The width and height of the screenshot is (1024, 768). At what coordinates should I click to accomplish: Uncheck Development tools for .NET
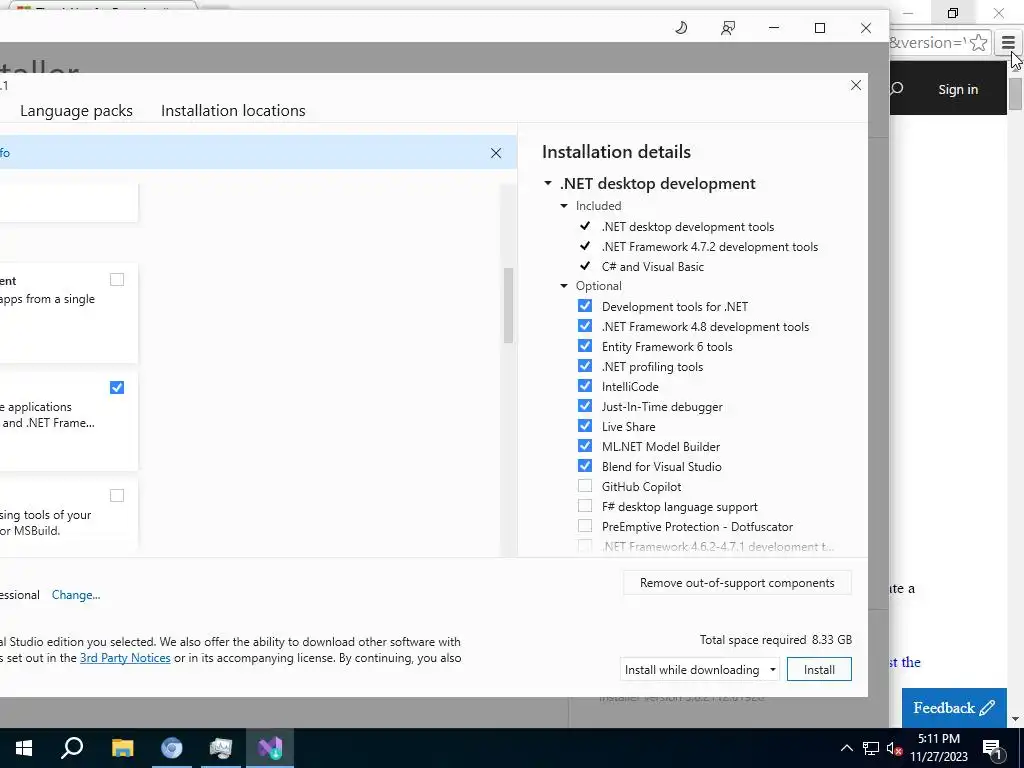pyautogui.click(x=584, y=306)
